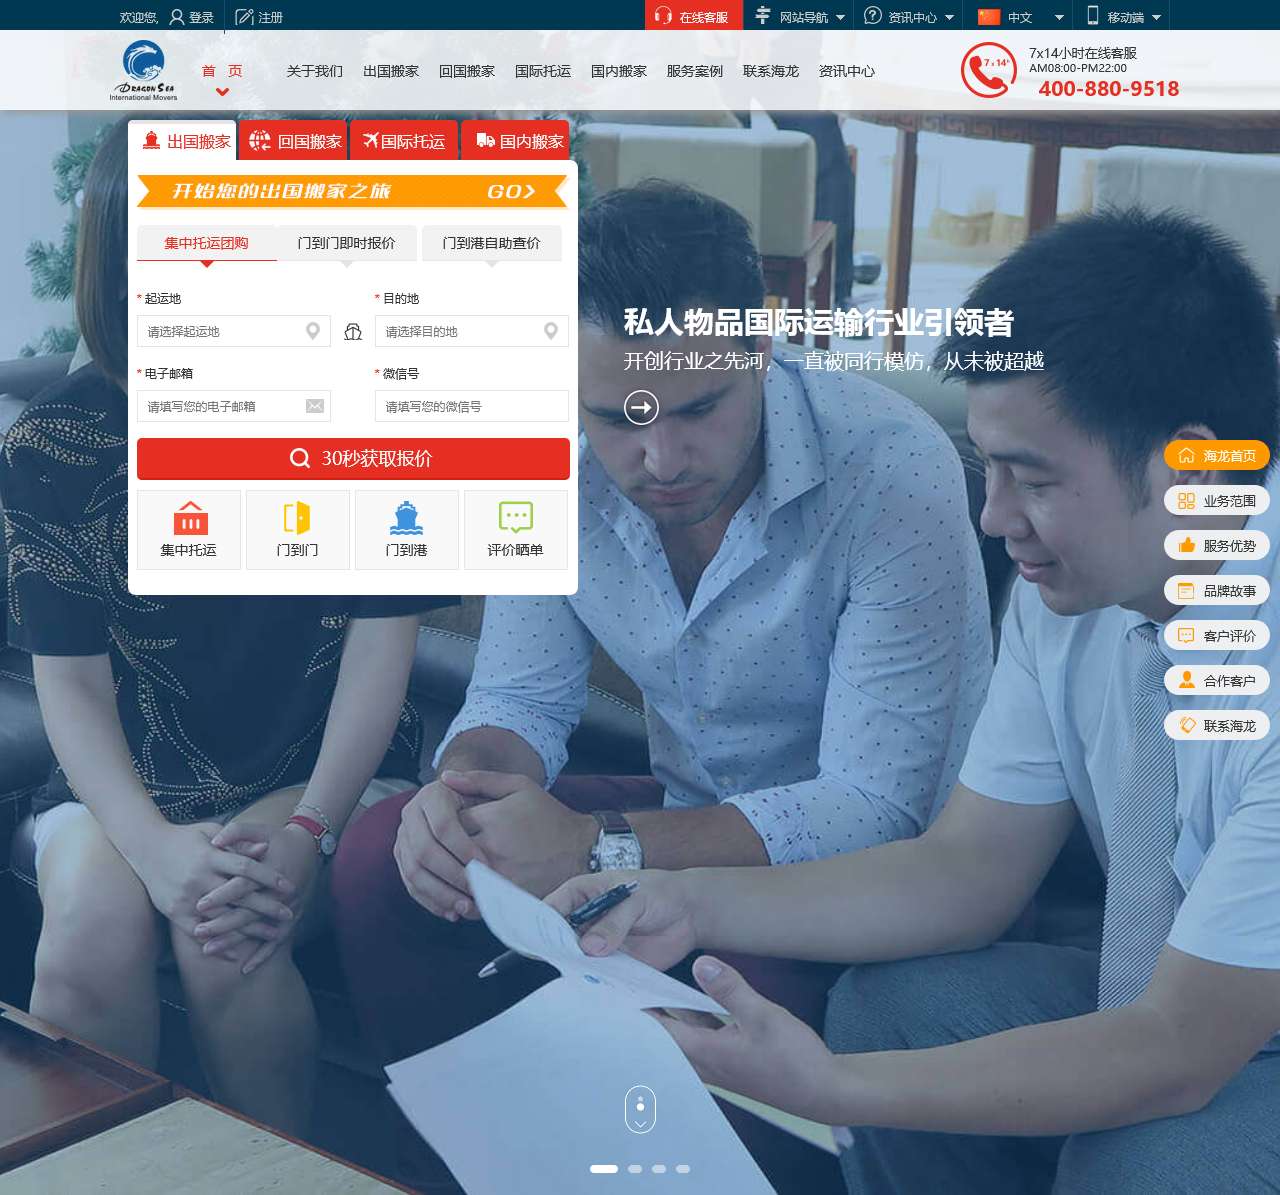The image size is (1280, 1195).
Task: Jump to 客户评价 section
Action: pos(1217,636)
